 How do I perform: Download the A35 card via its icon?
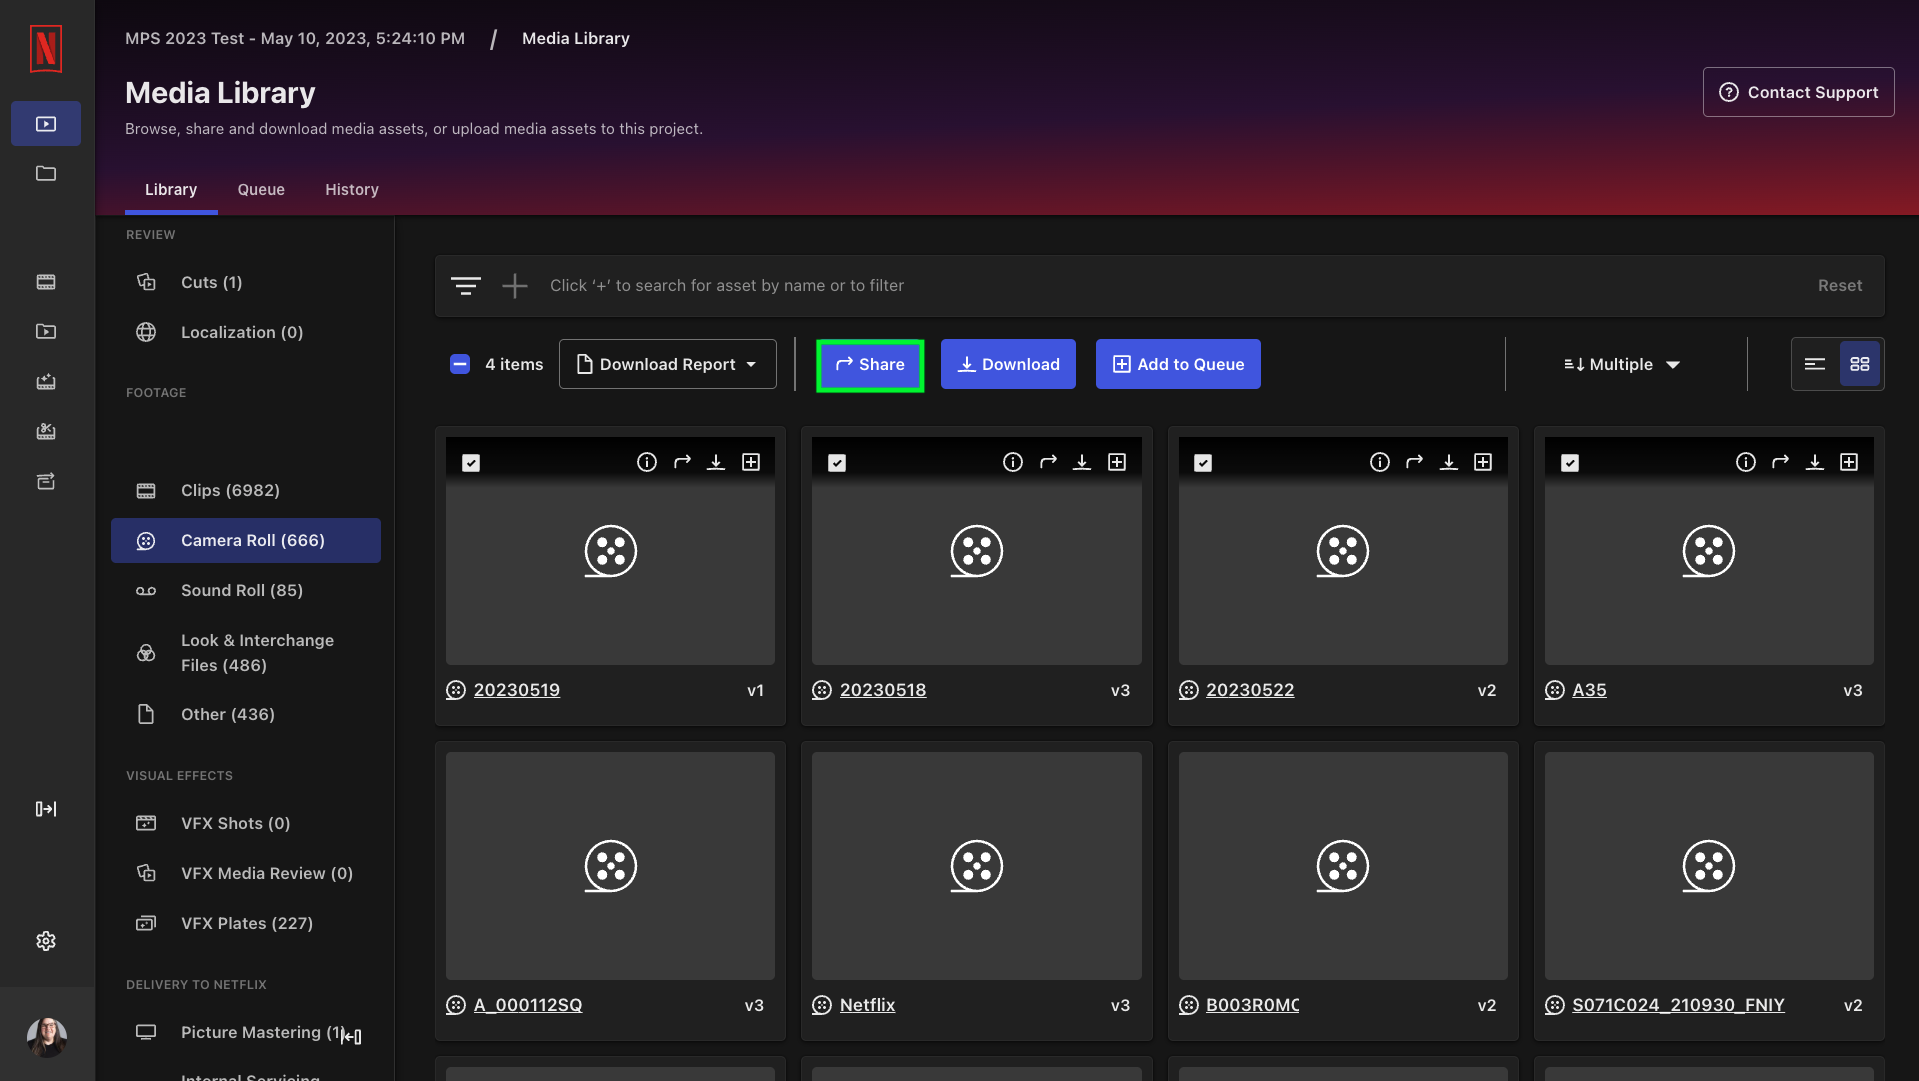click(x=1815, y=462)
